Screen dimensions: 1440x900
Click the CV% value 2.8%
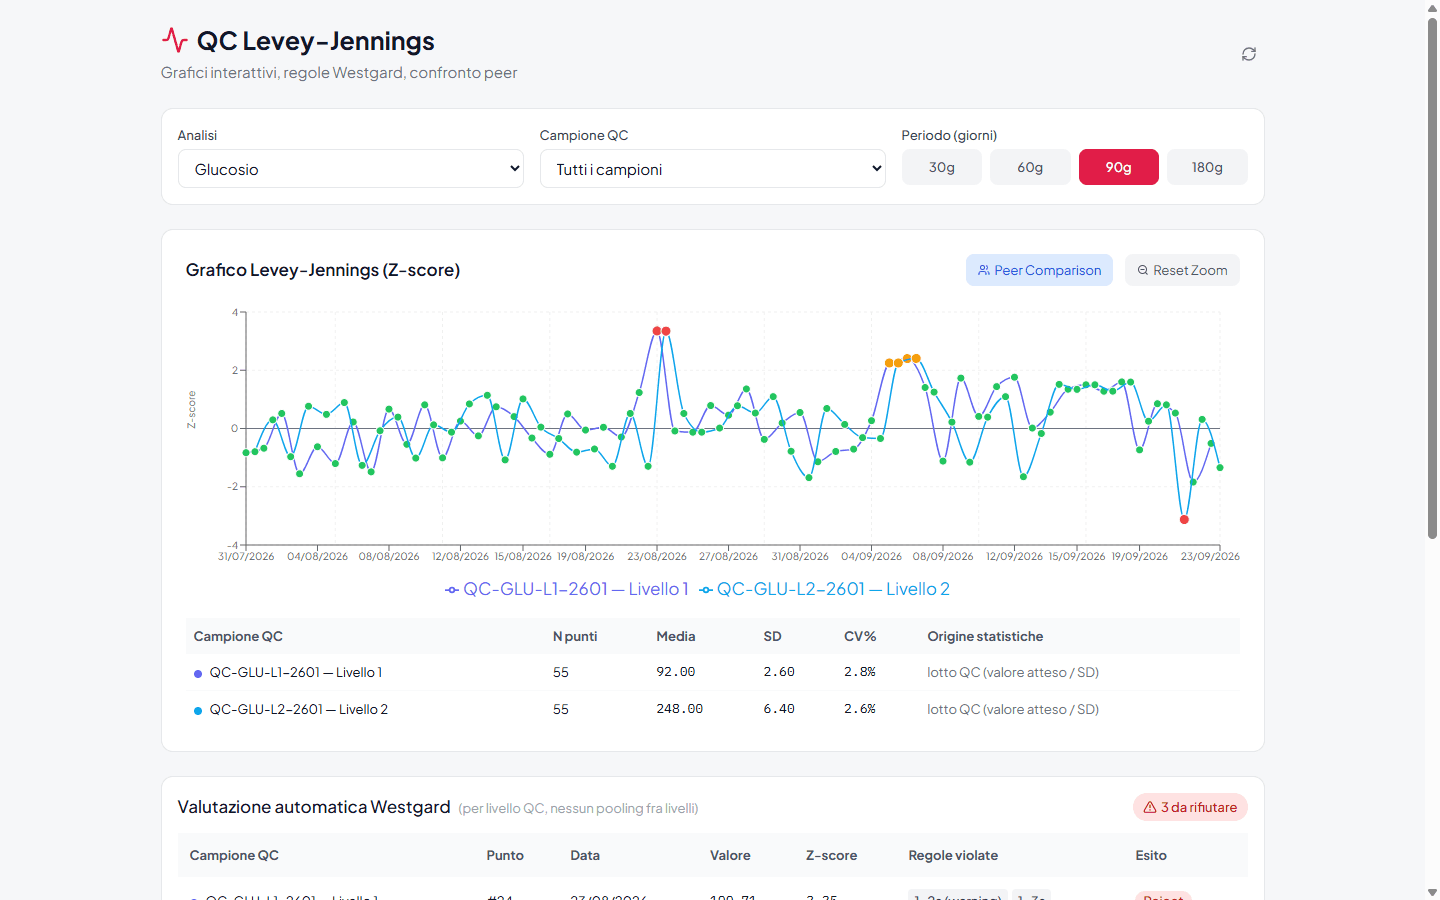(860, 672)
